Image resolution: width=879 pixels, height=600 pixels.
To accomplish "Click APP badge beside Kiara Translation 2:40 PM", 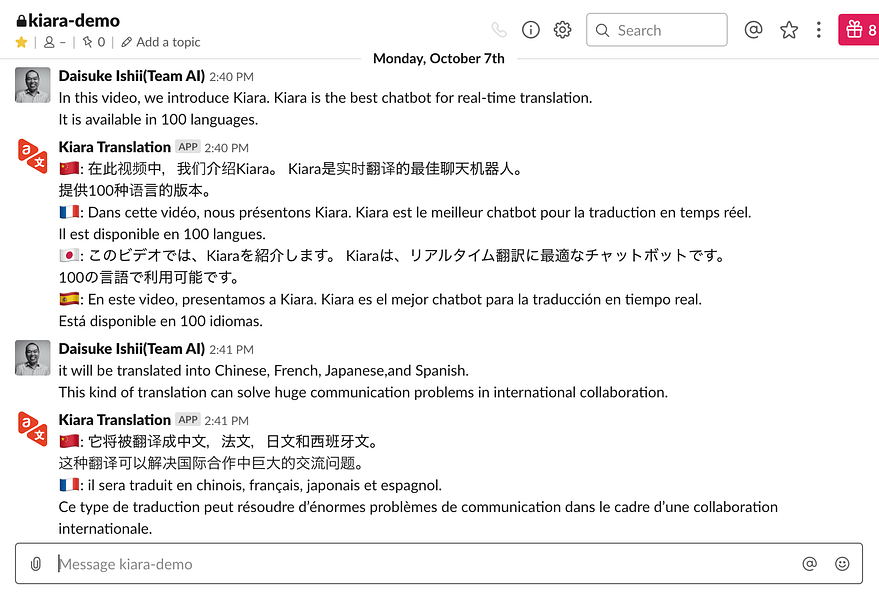I will point(188,147).
